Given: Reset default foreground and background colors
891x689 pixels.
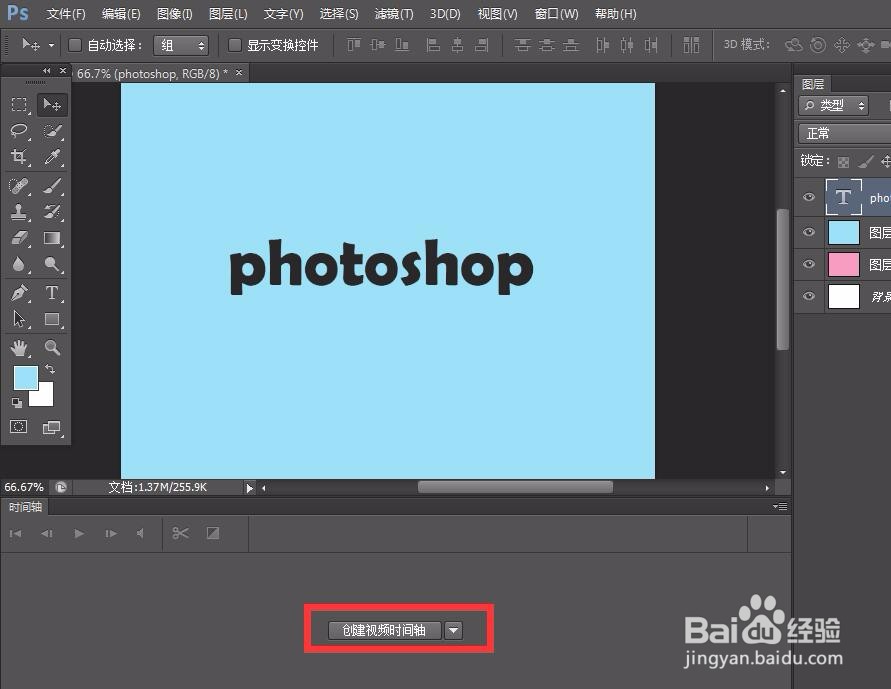Looking at the screenshot, I should (16, 403).
